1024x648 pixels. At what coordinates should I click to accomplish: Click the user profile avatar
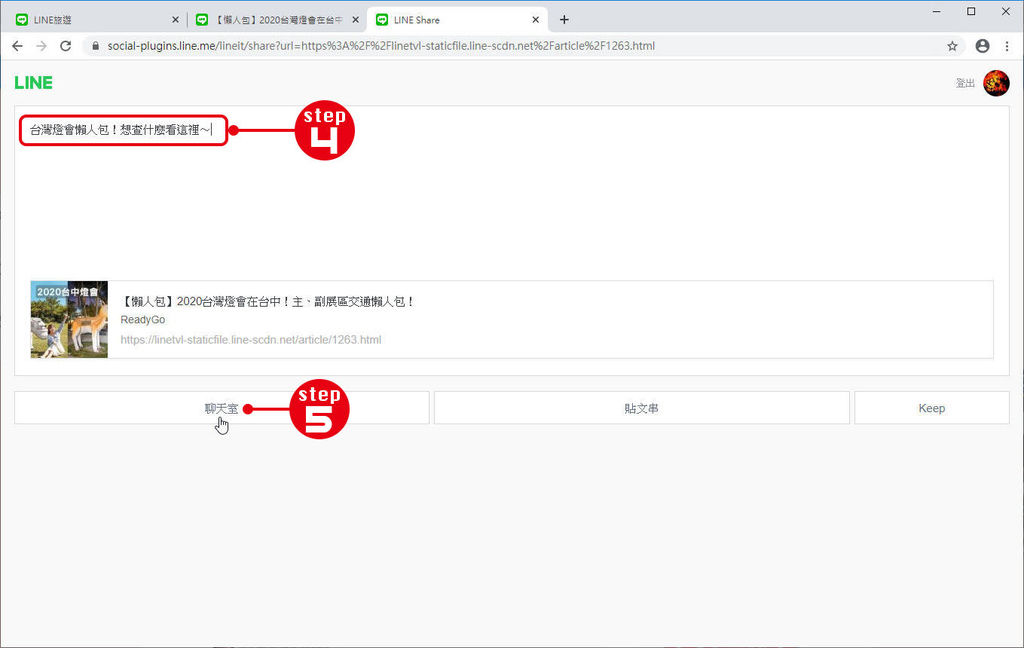point(996,83)
